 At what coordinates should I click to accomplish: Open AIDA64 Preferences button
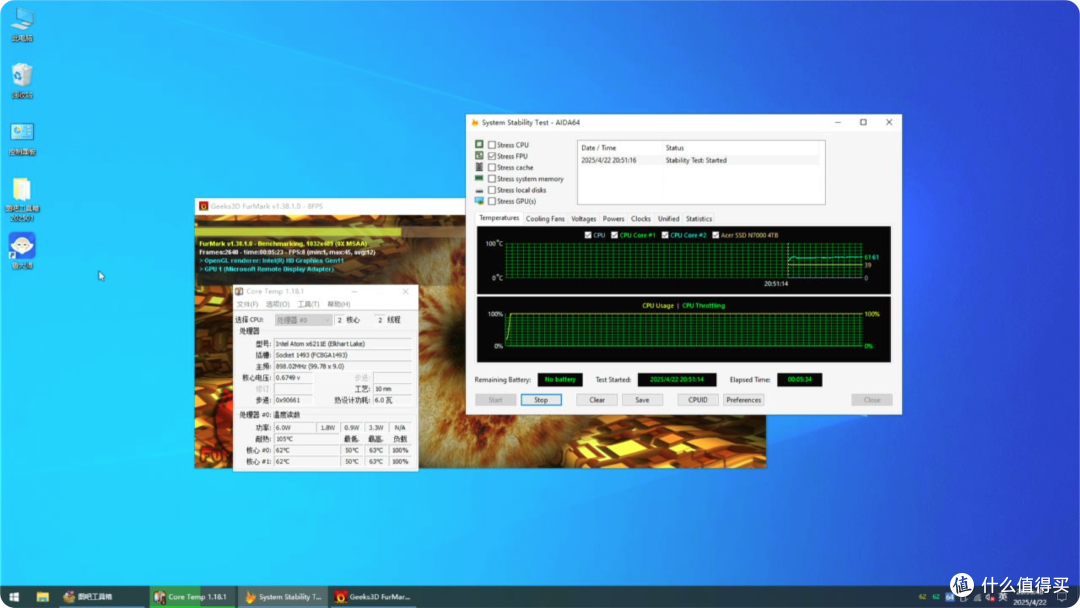[743, 400]
